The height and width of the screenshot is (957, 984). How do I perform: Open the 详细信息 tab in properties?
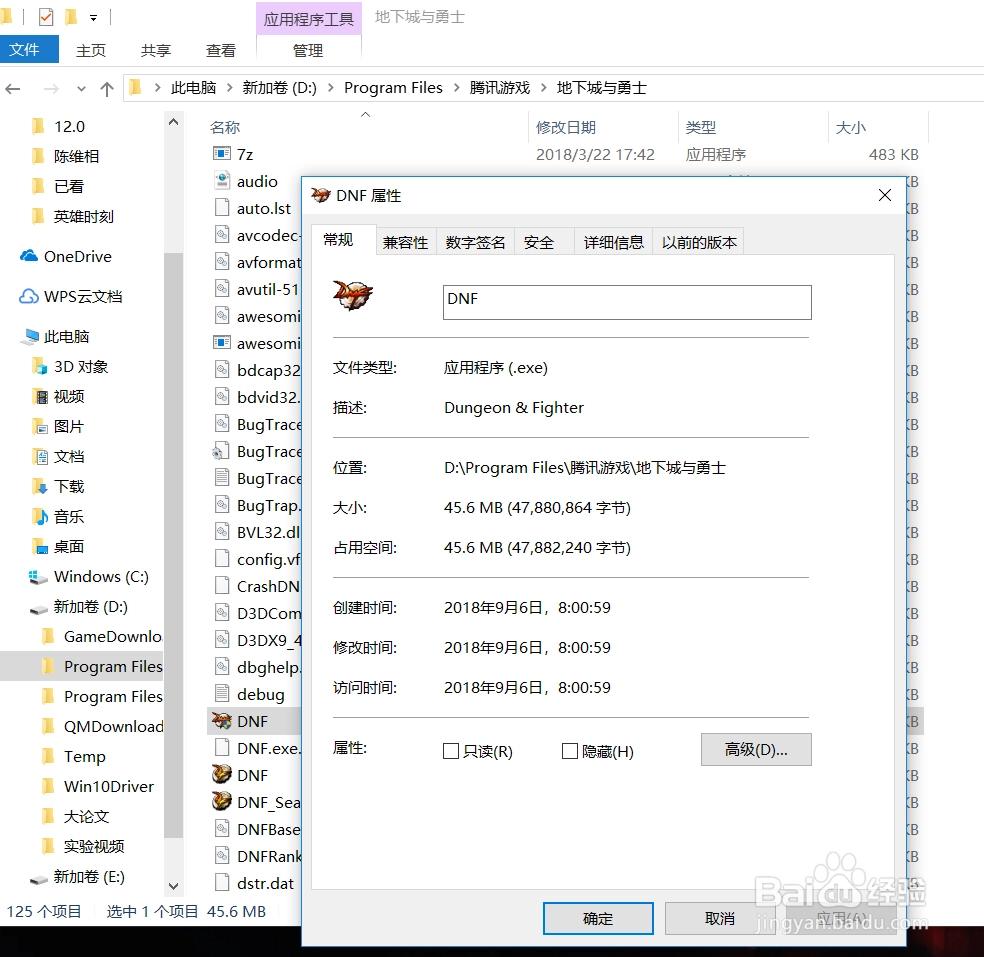tap(613, 242)
